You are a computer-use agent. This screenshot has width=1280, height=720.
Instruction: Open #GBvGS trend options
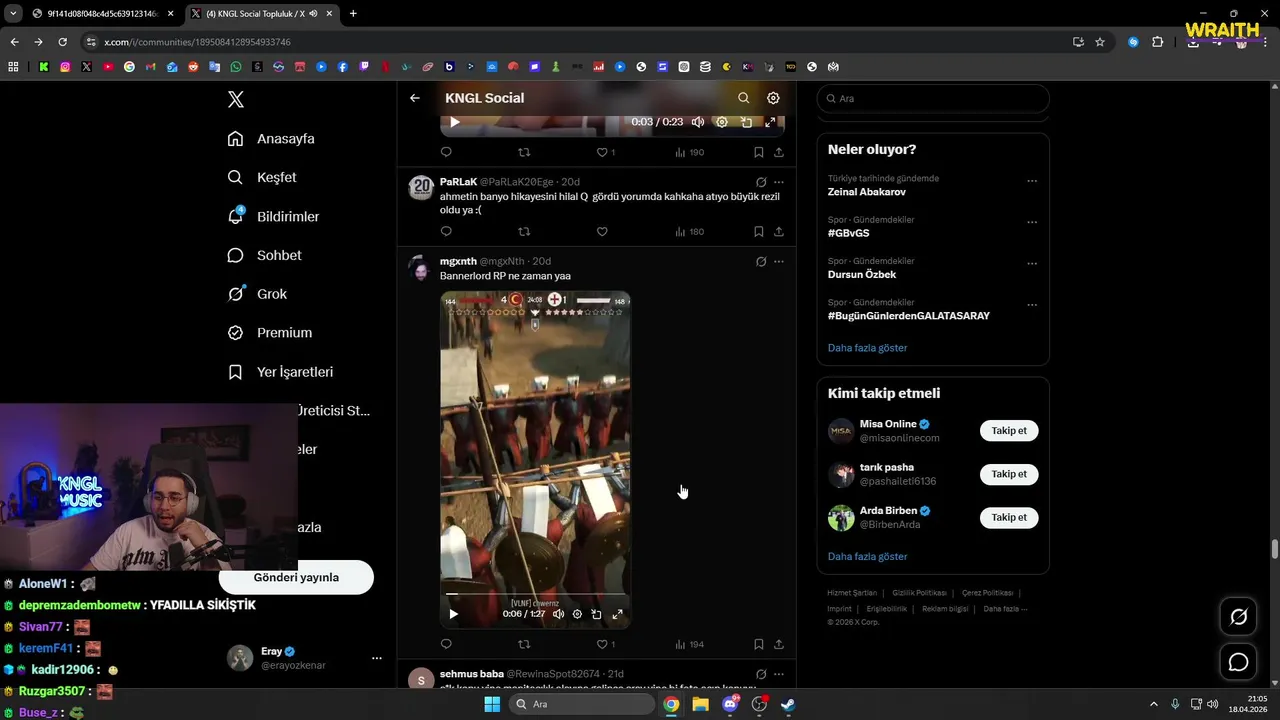pos(1032,222)
